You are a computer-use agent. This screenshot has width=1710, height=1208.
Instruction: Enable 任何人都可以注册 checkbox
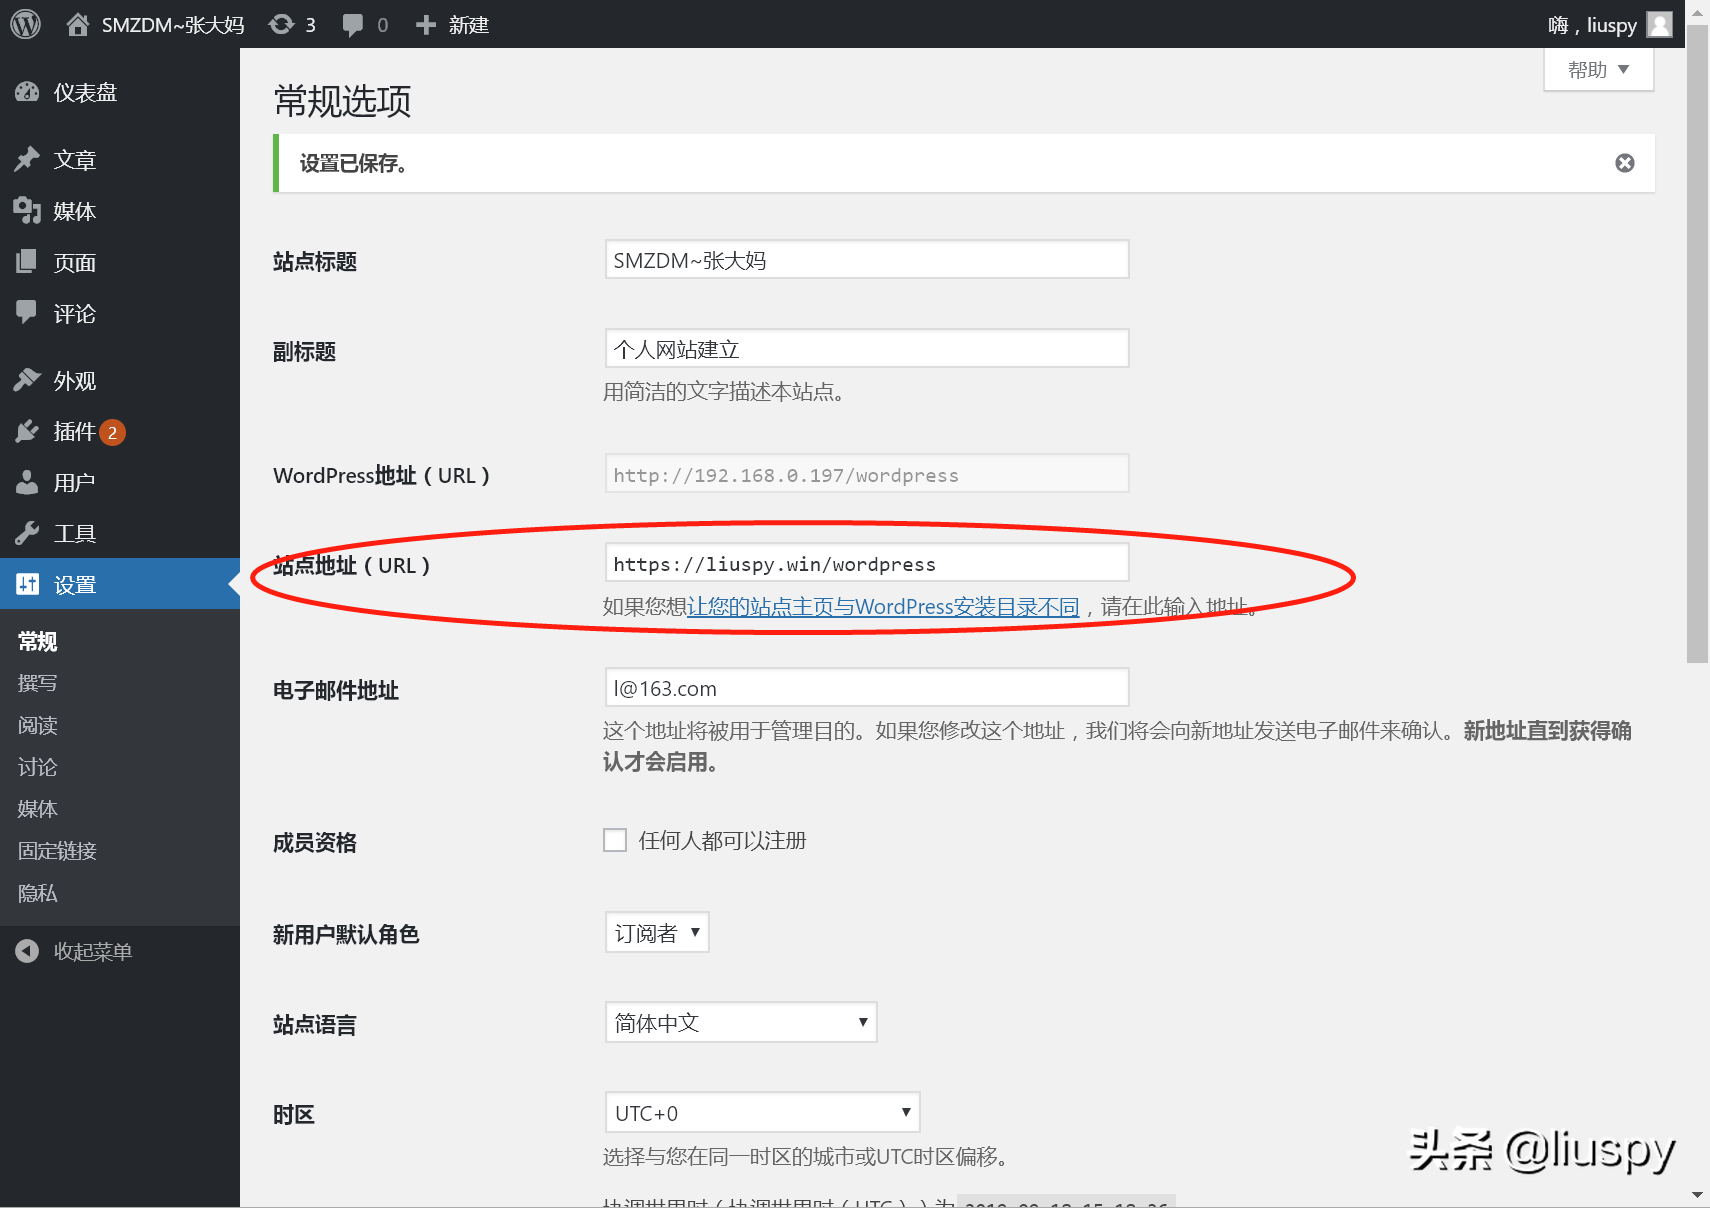(615, 840)
